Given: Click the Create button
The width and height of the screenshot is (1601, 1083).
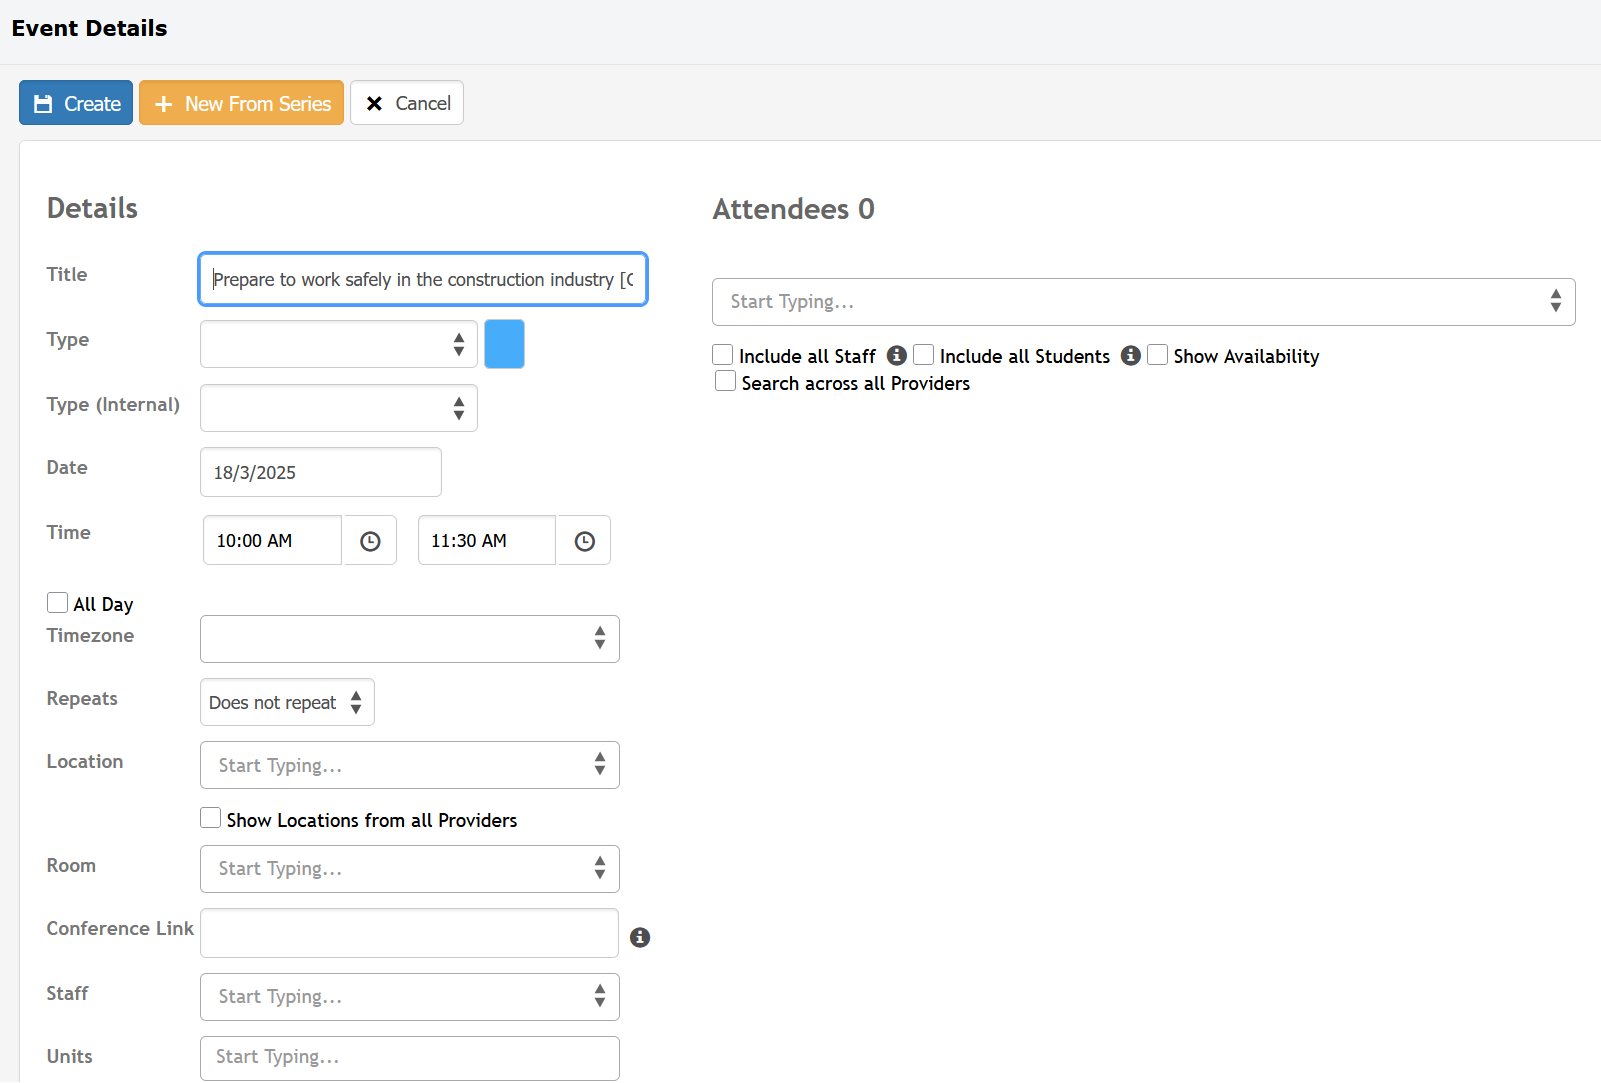Looking at the screenshot, I should pos(76,103).
